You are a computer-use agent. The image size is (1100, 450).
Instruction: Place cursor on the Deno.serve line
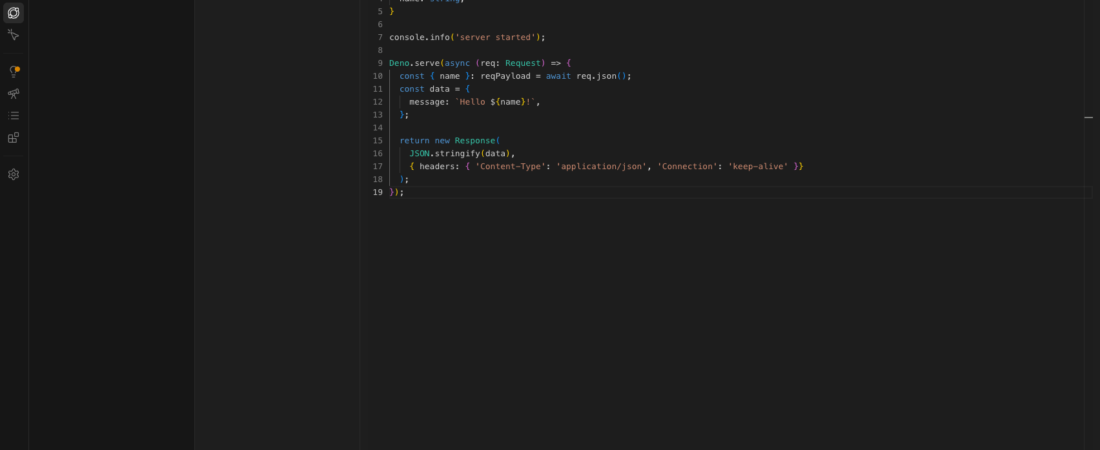pyautogui.click(x=481, y=63)
